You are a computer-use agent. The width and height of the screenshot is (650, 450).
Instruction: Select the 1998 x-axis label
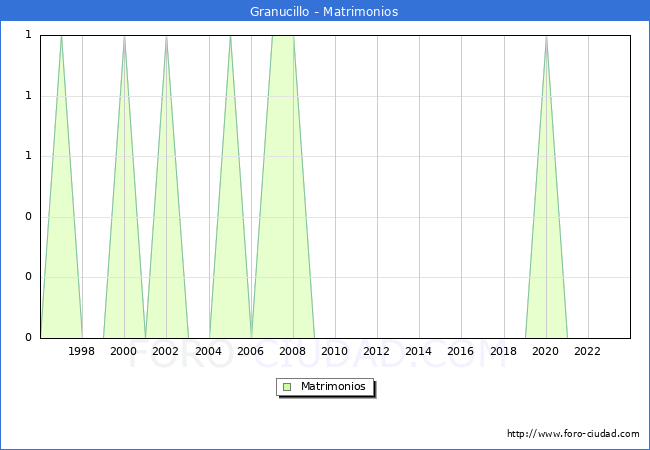pos(81,351)
